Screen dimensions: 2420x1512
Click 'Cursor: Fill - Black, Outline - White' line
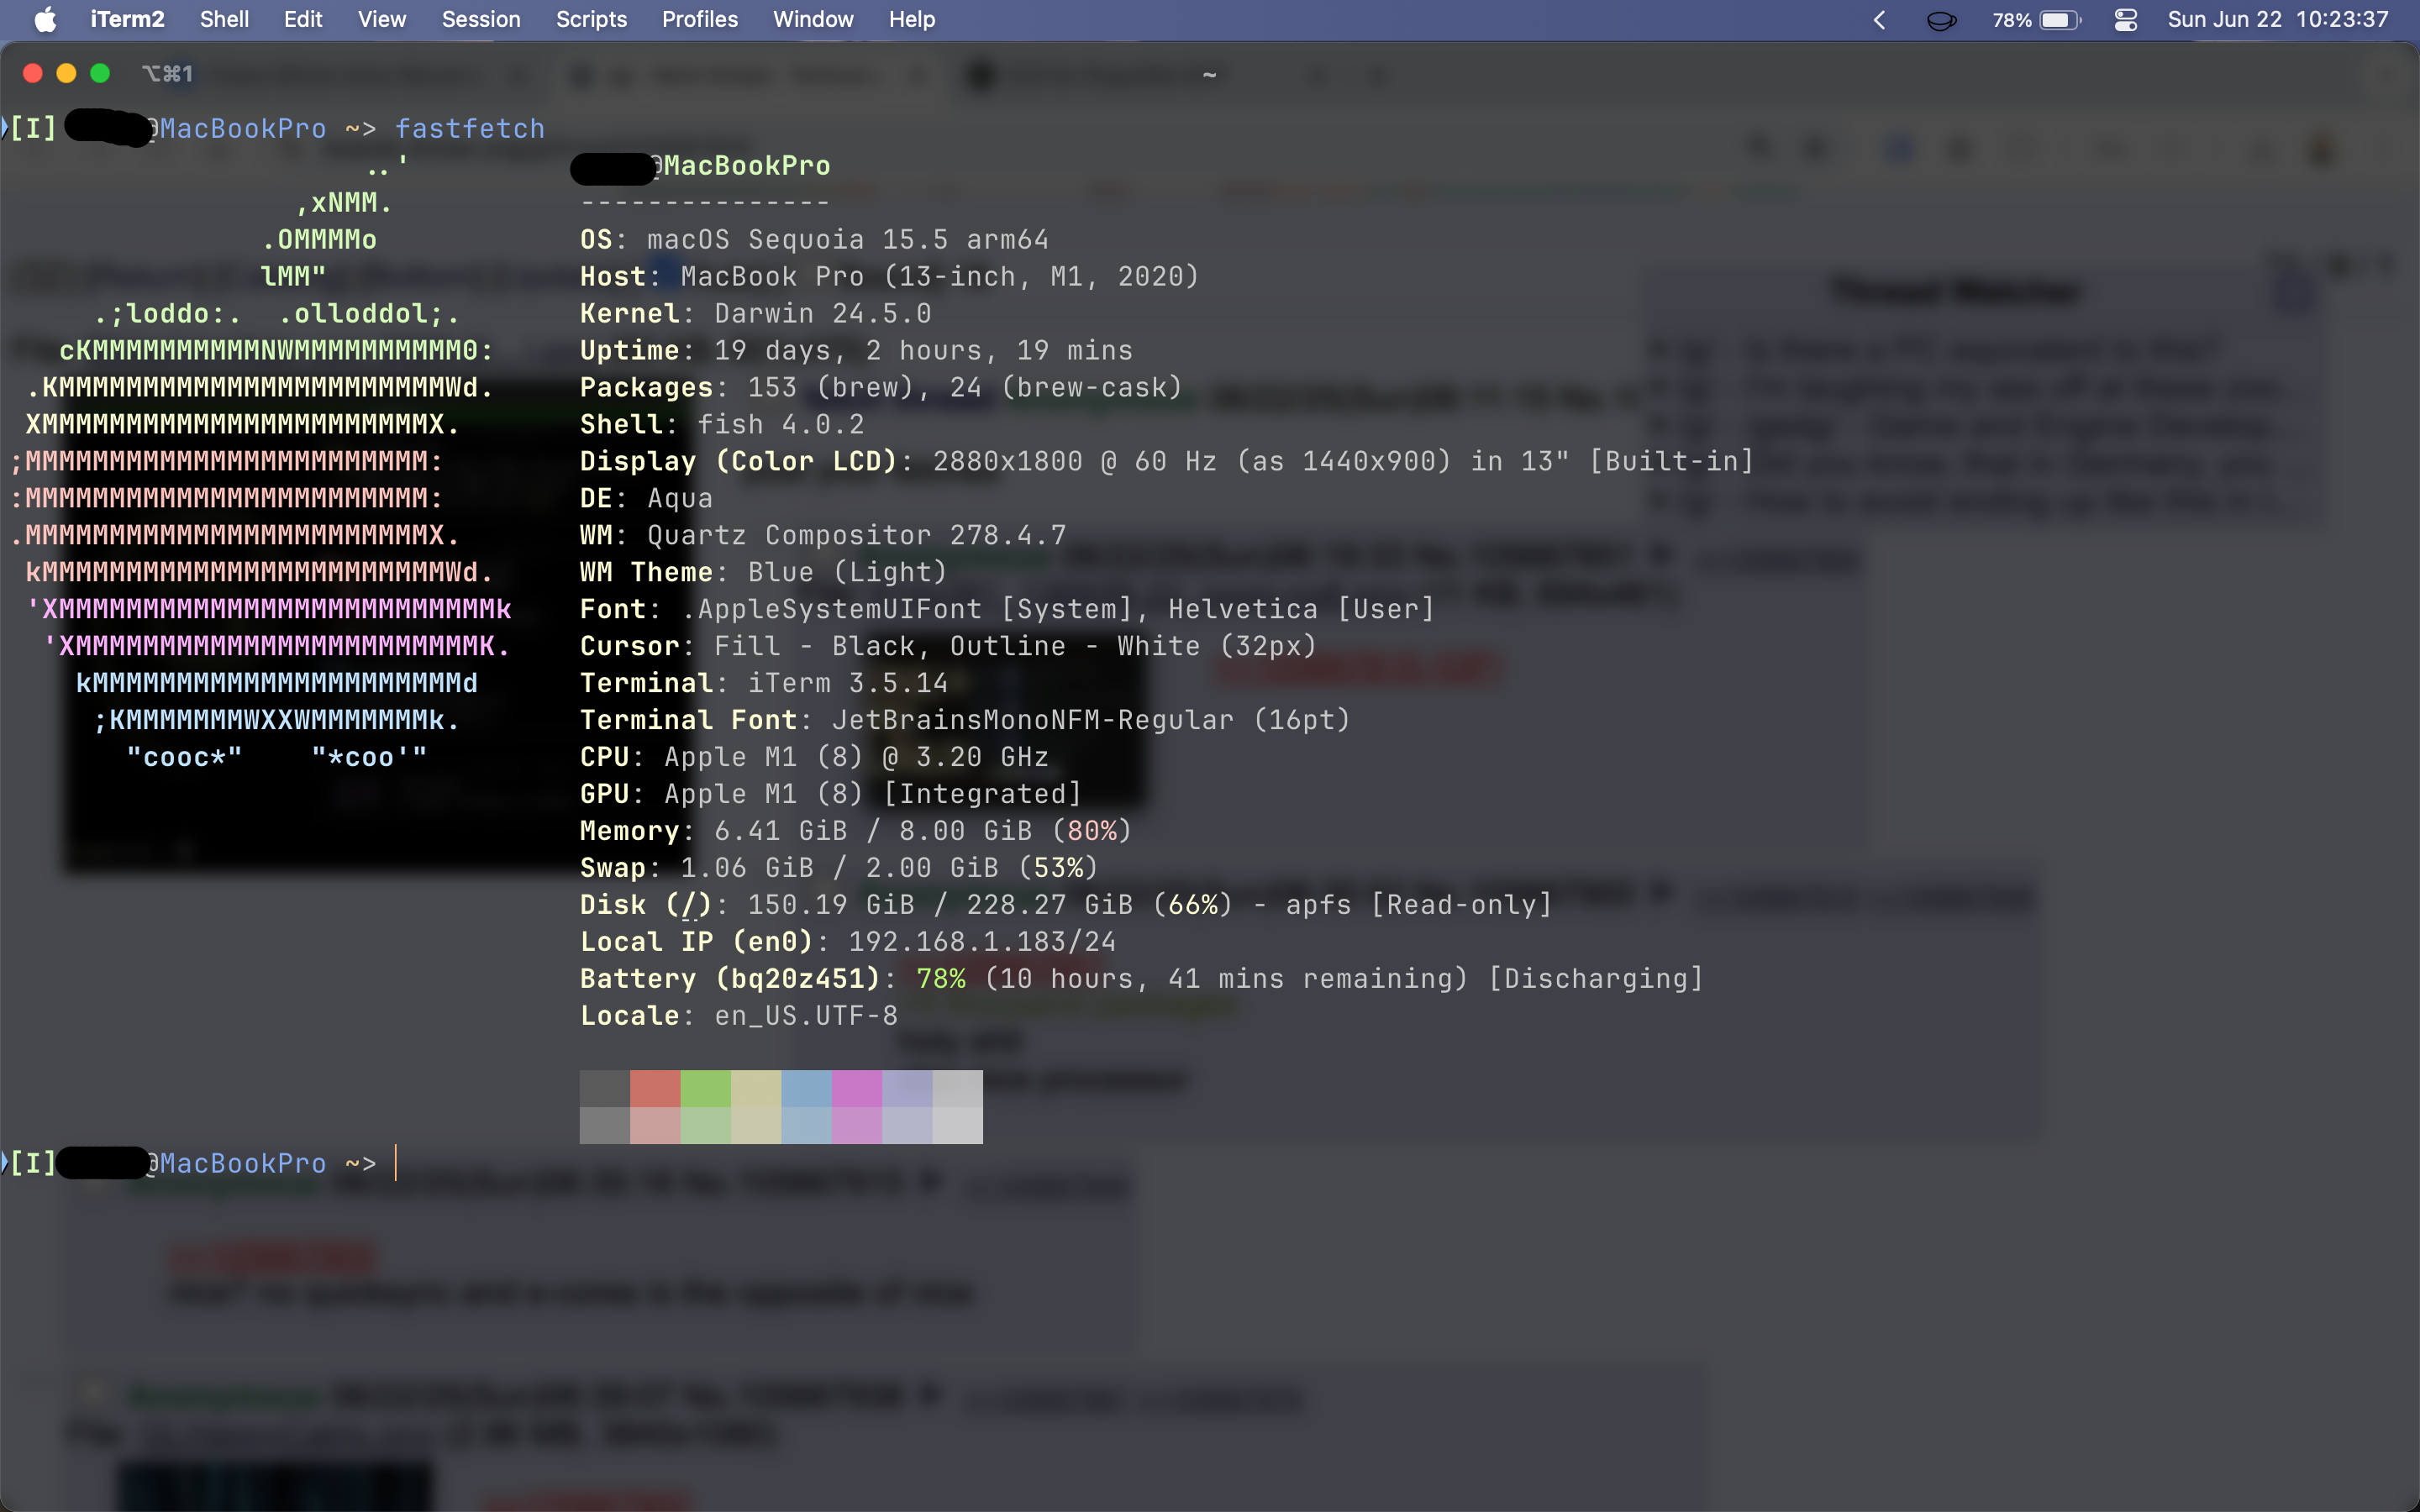tap(949, 647)
